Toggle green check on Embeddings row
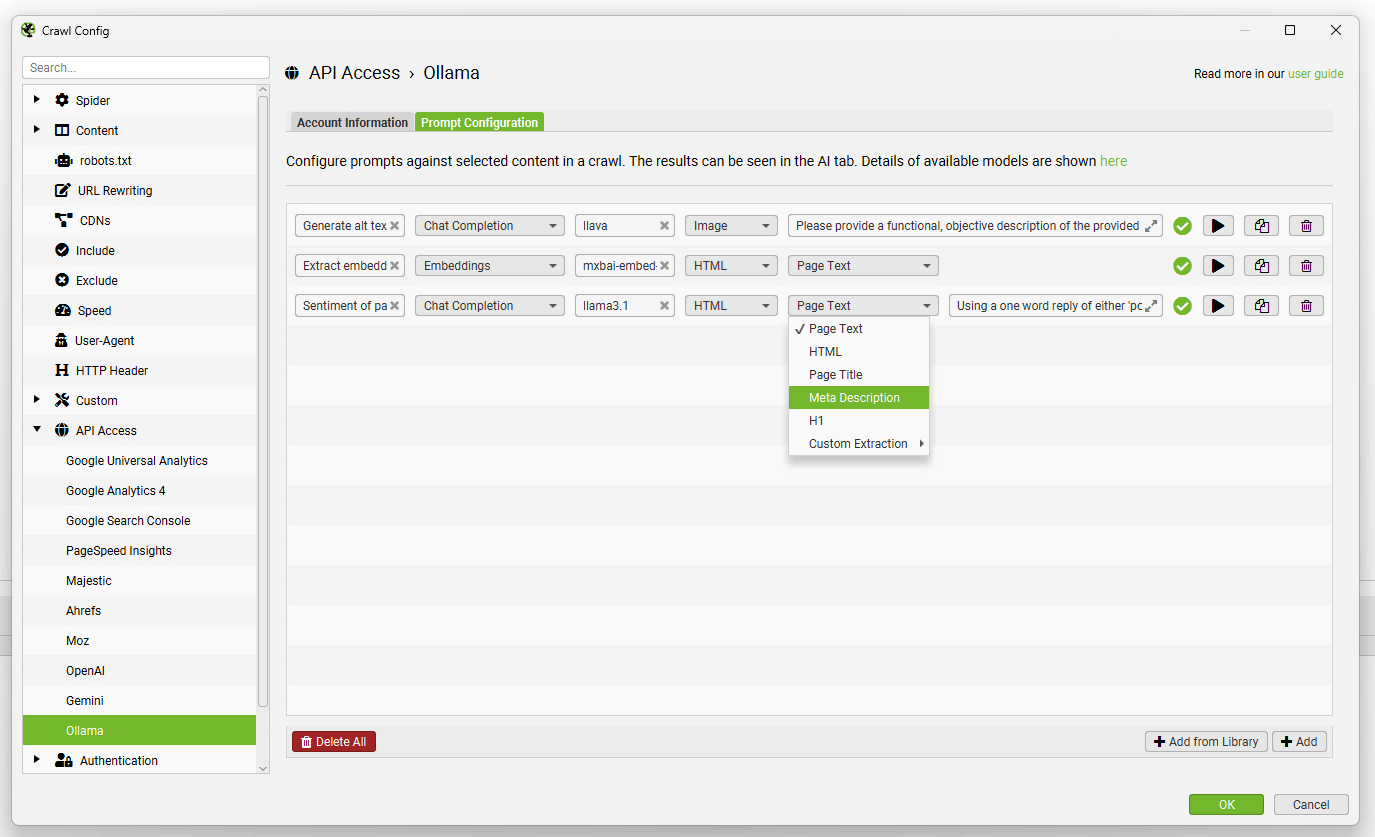Image resolution: width=1375 pixels, height=837 pixels. pyautogui.click(x=1182, y=266)
